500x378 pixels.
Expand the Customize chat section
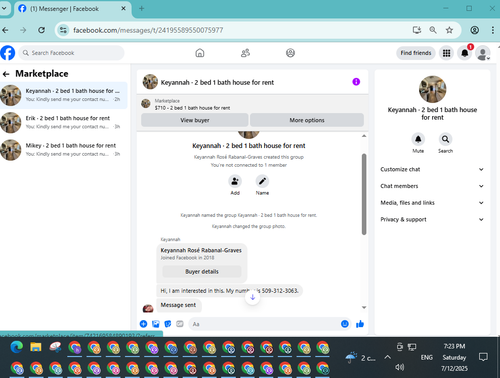coord(432,169)
